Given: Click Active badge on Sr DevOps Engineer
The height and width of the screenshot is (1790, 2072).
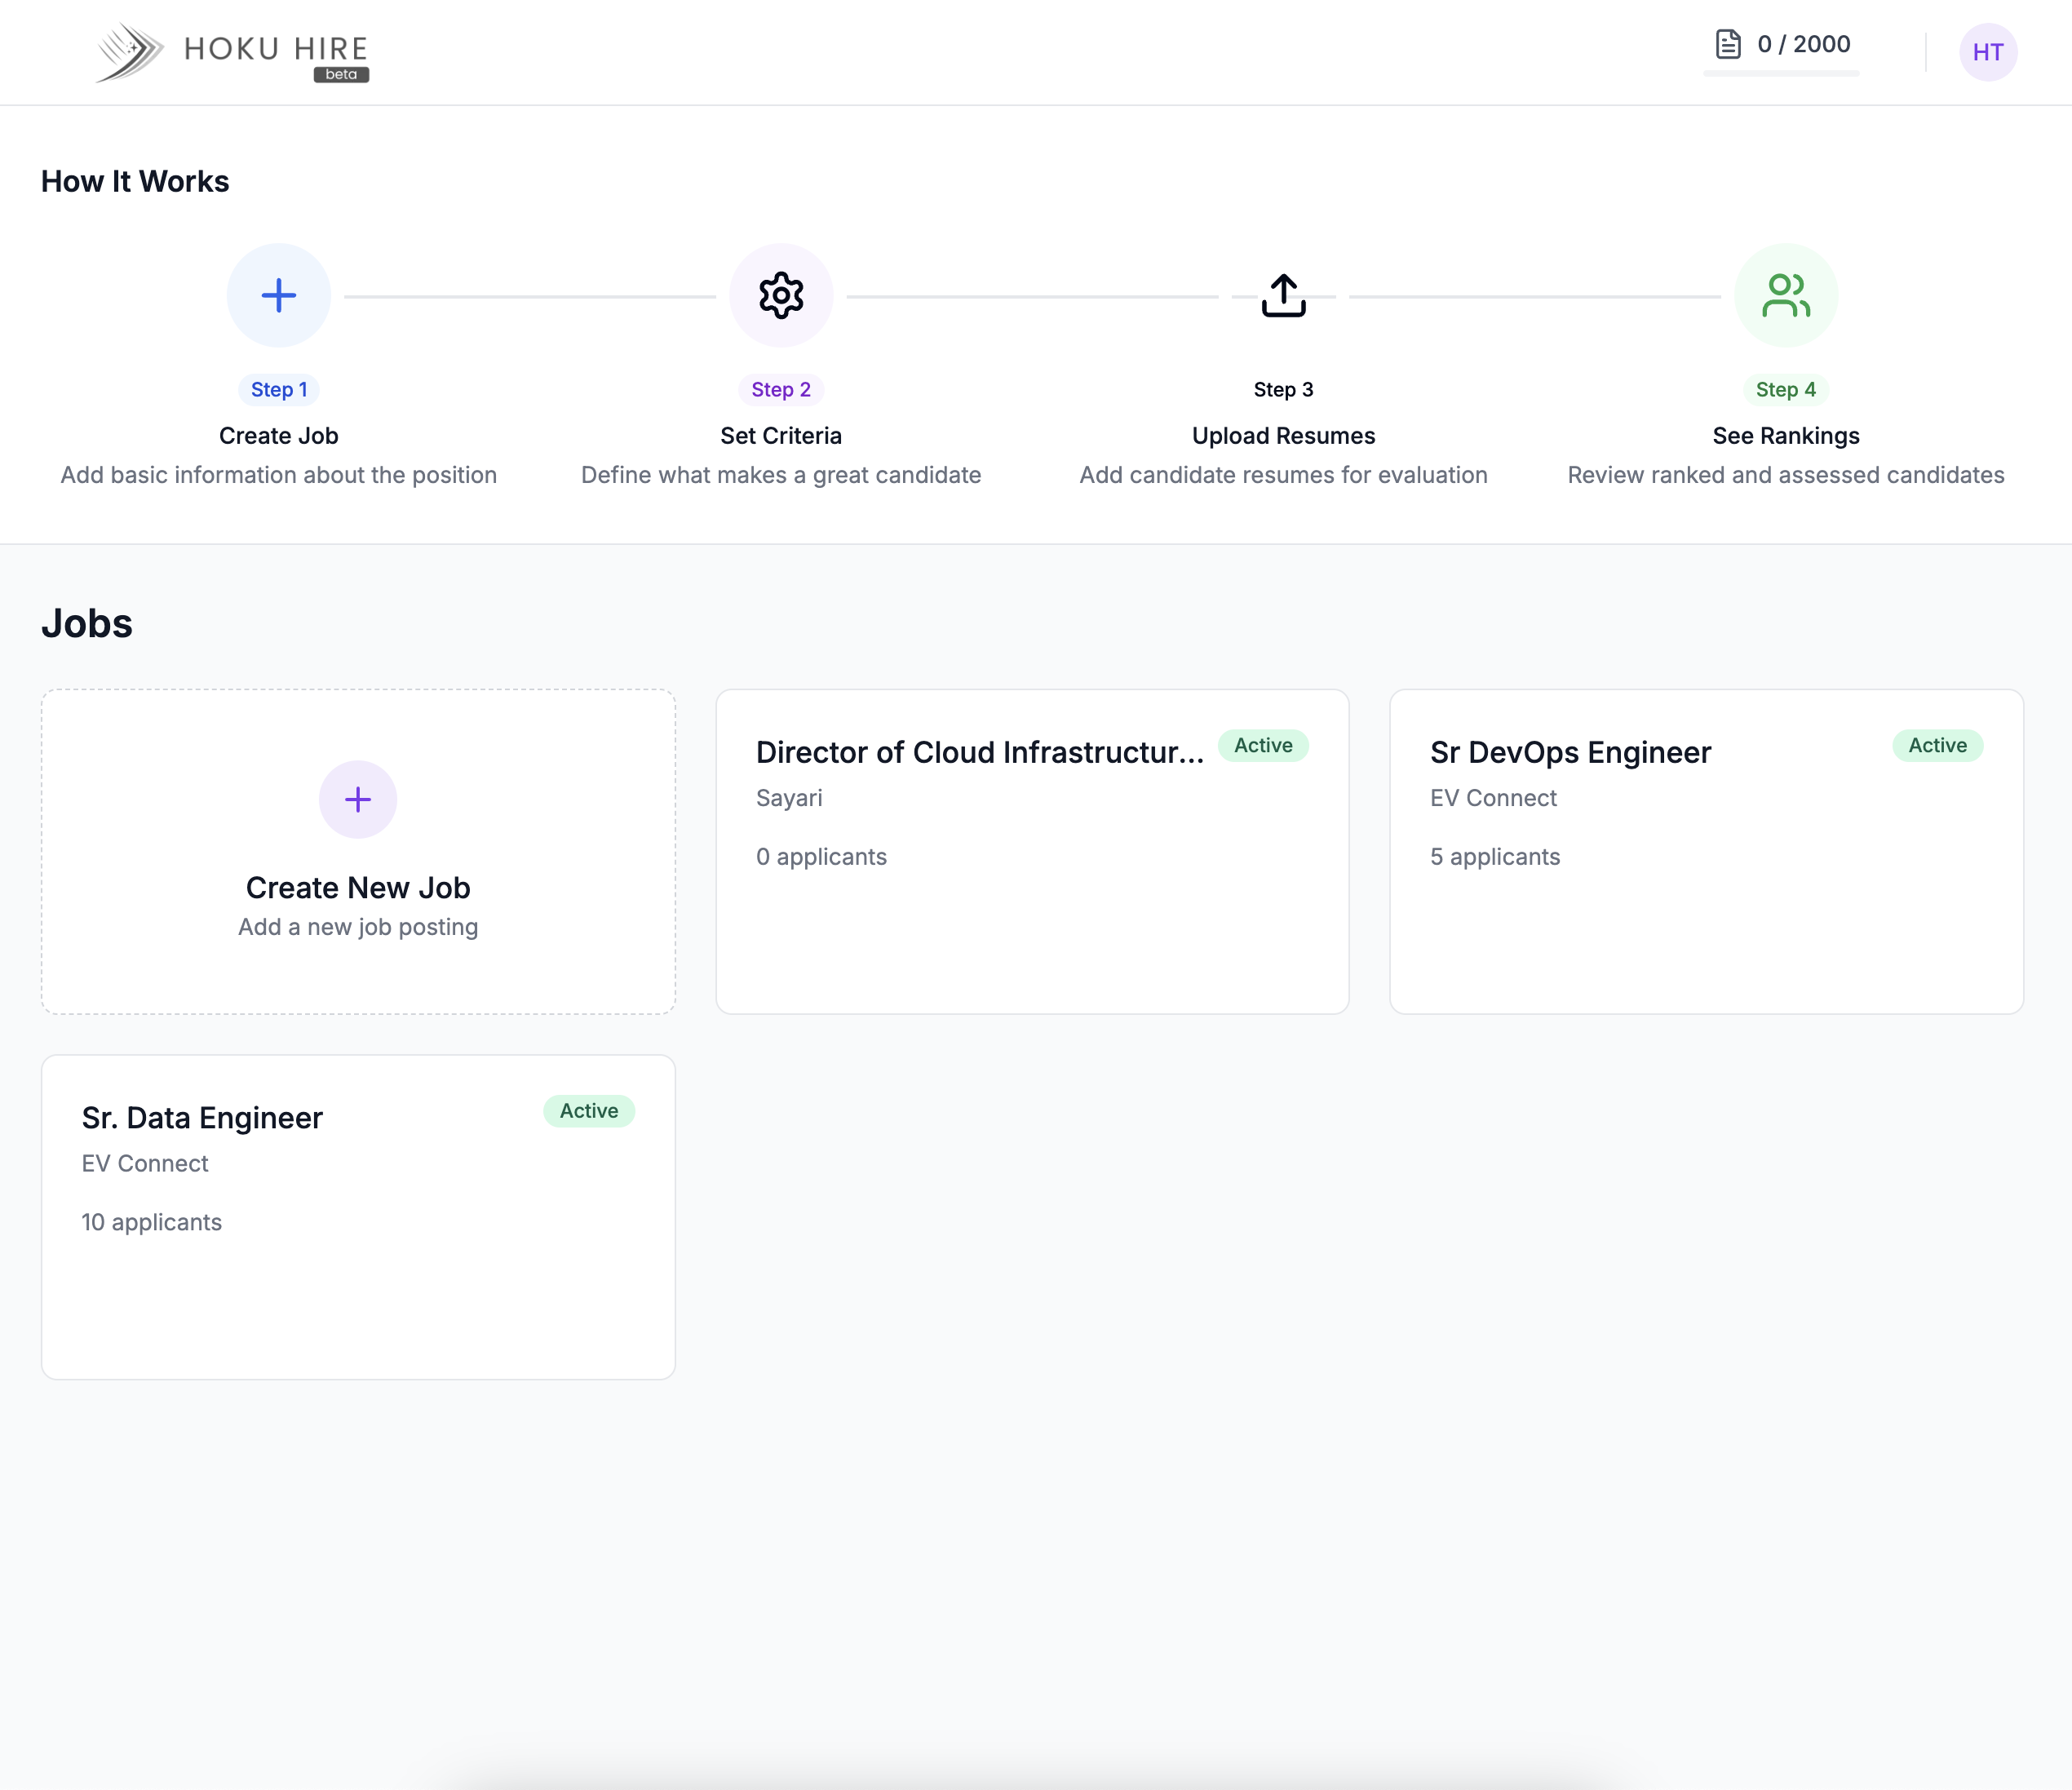Looking at the screenshot, I should (x=1937, y=745).
